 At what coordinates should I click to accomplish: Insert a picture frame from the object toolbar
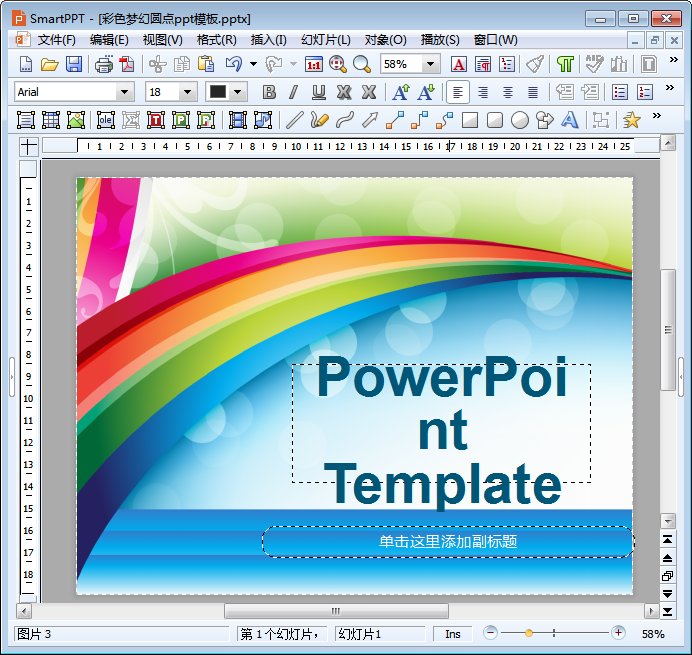click(76, 120)
